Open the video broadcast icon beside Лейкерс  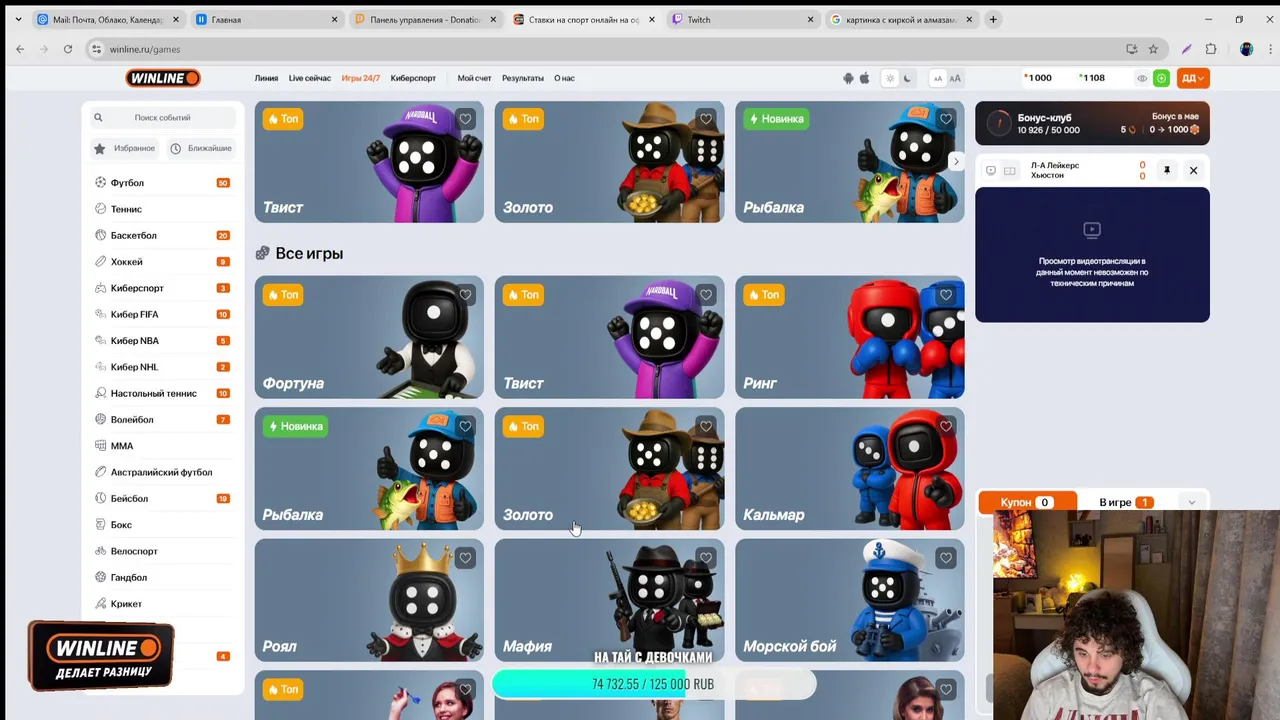tap(991, 171)
